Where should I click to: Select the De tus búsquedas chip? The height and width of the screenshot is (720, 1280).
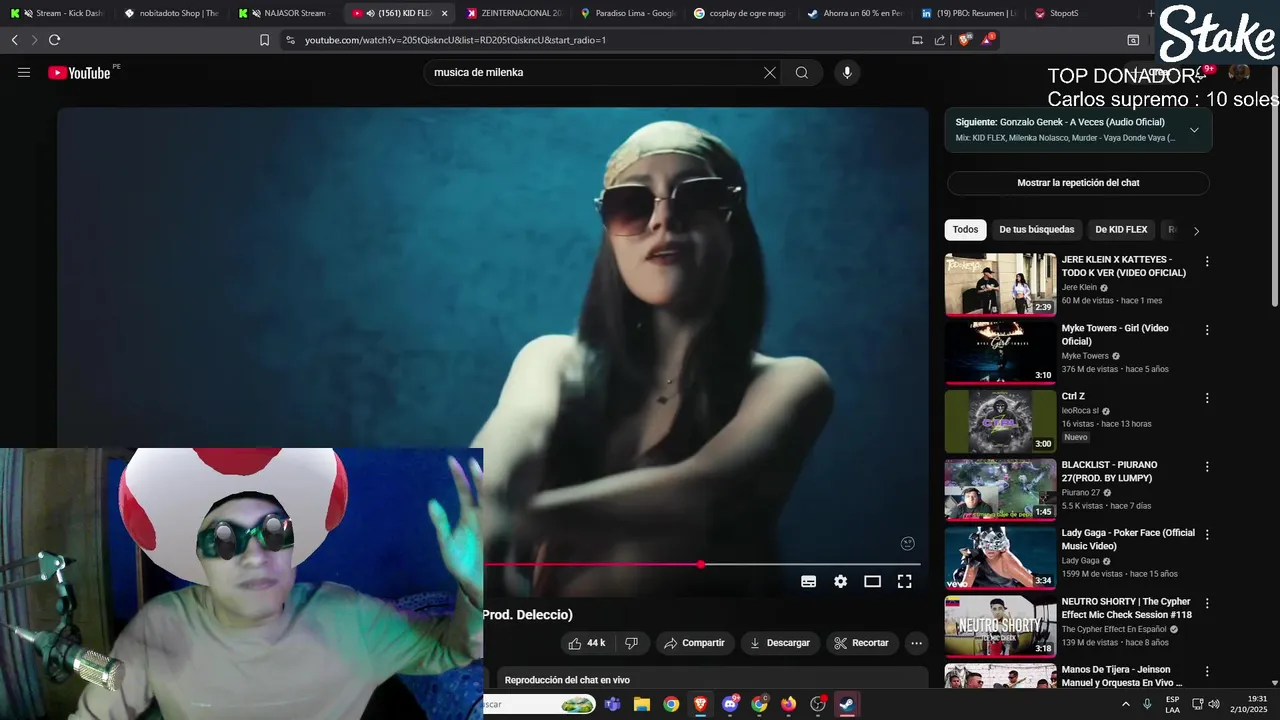tap(1037, 230)
